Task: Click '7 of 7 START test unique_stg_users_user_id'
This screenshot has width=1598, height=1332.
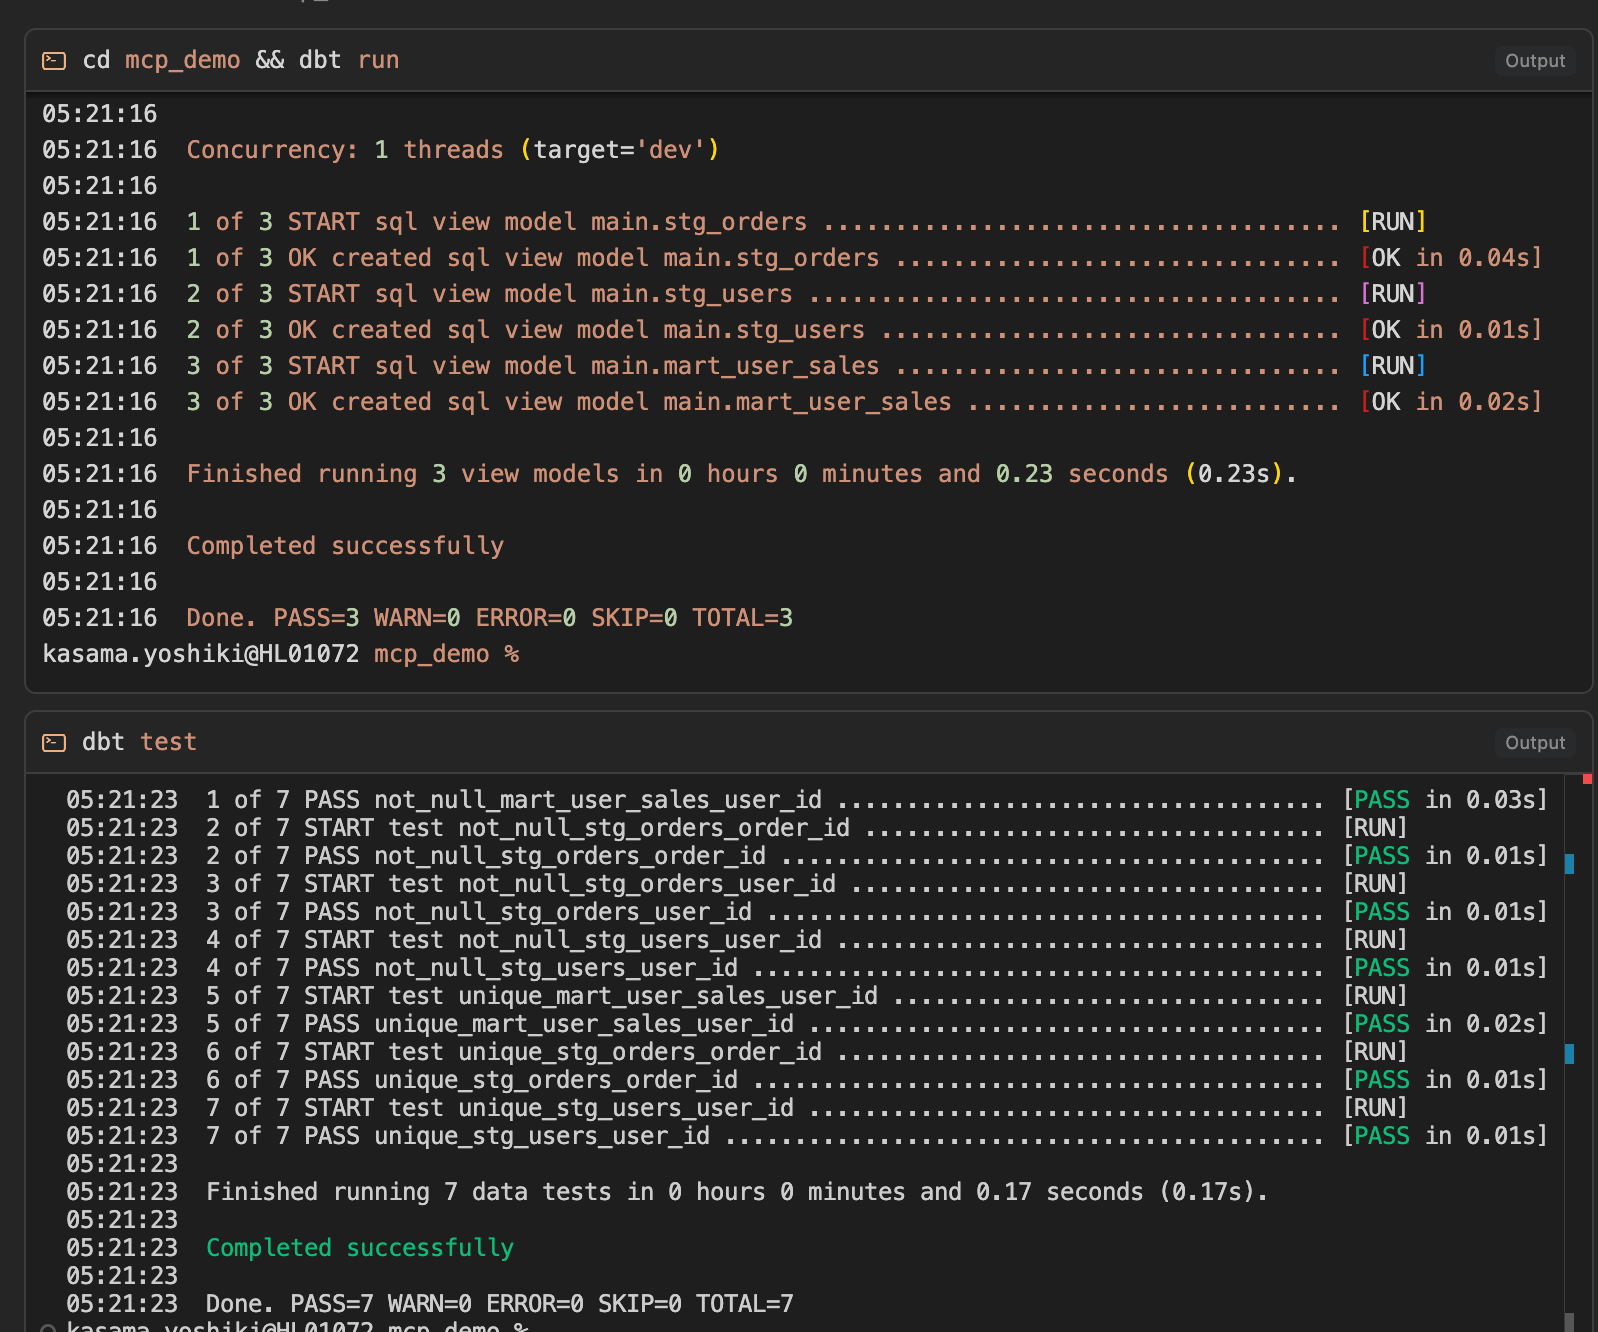Action: tap(500, 1108)
